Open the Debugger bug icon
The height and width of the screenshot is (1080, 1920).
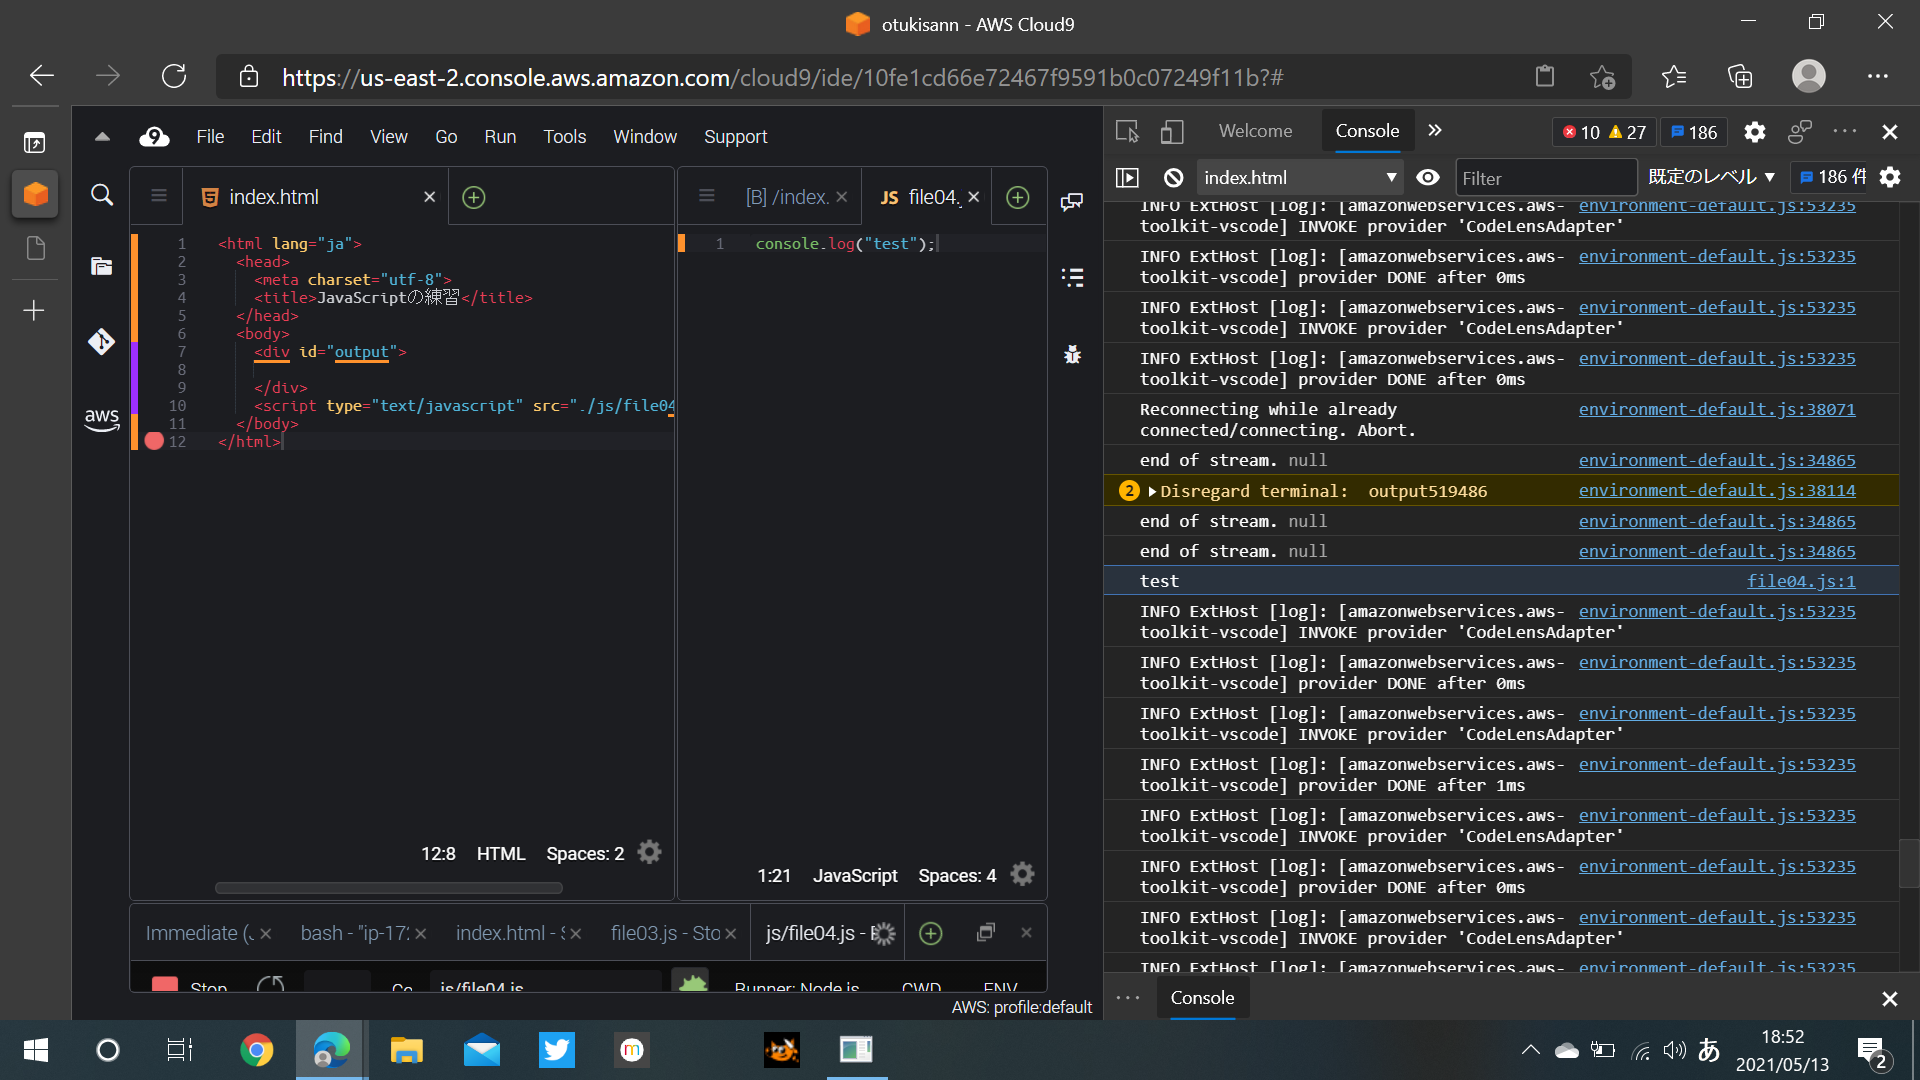[x=1072, y=354]
